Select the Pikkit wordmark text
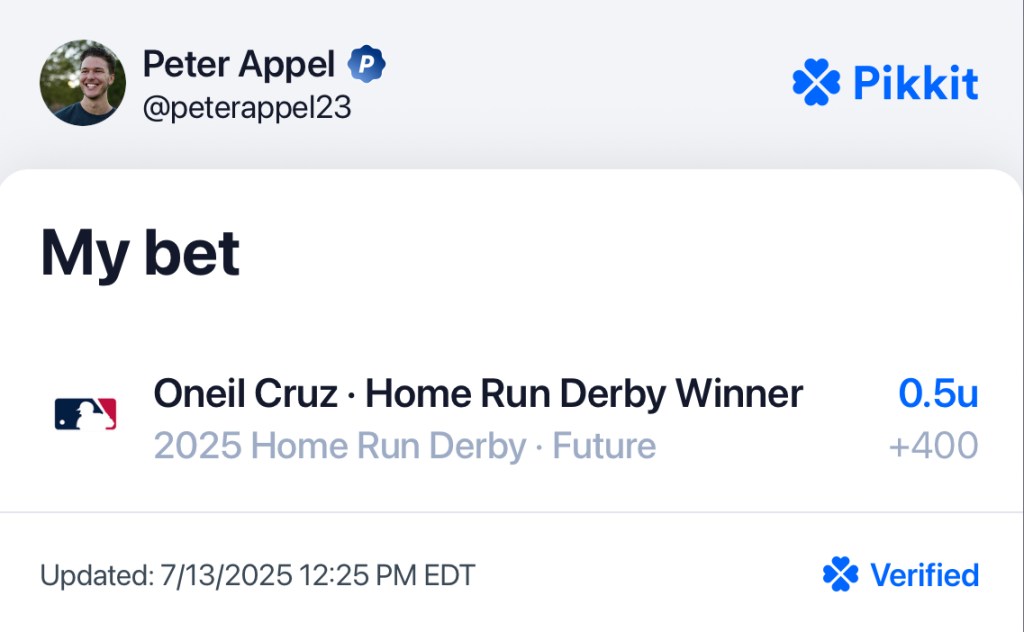 (x=916, y=83)
